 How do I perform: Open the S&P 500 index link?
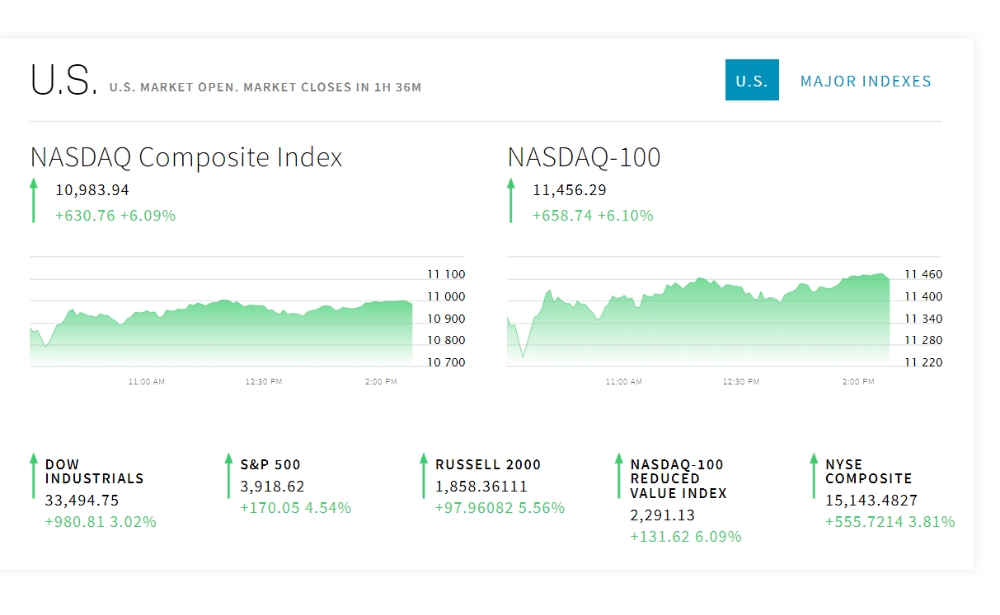point(270,464)
